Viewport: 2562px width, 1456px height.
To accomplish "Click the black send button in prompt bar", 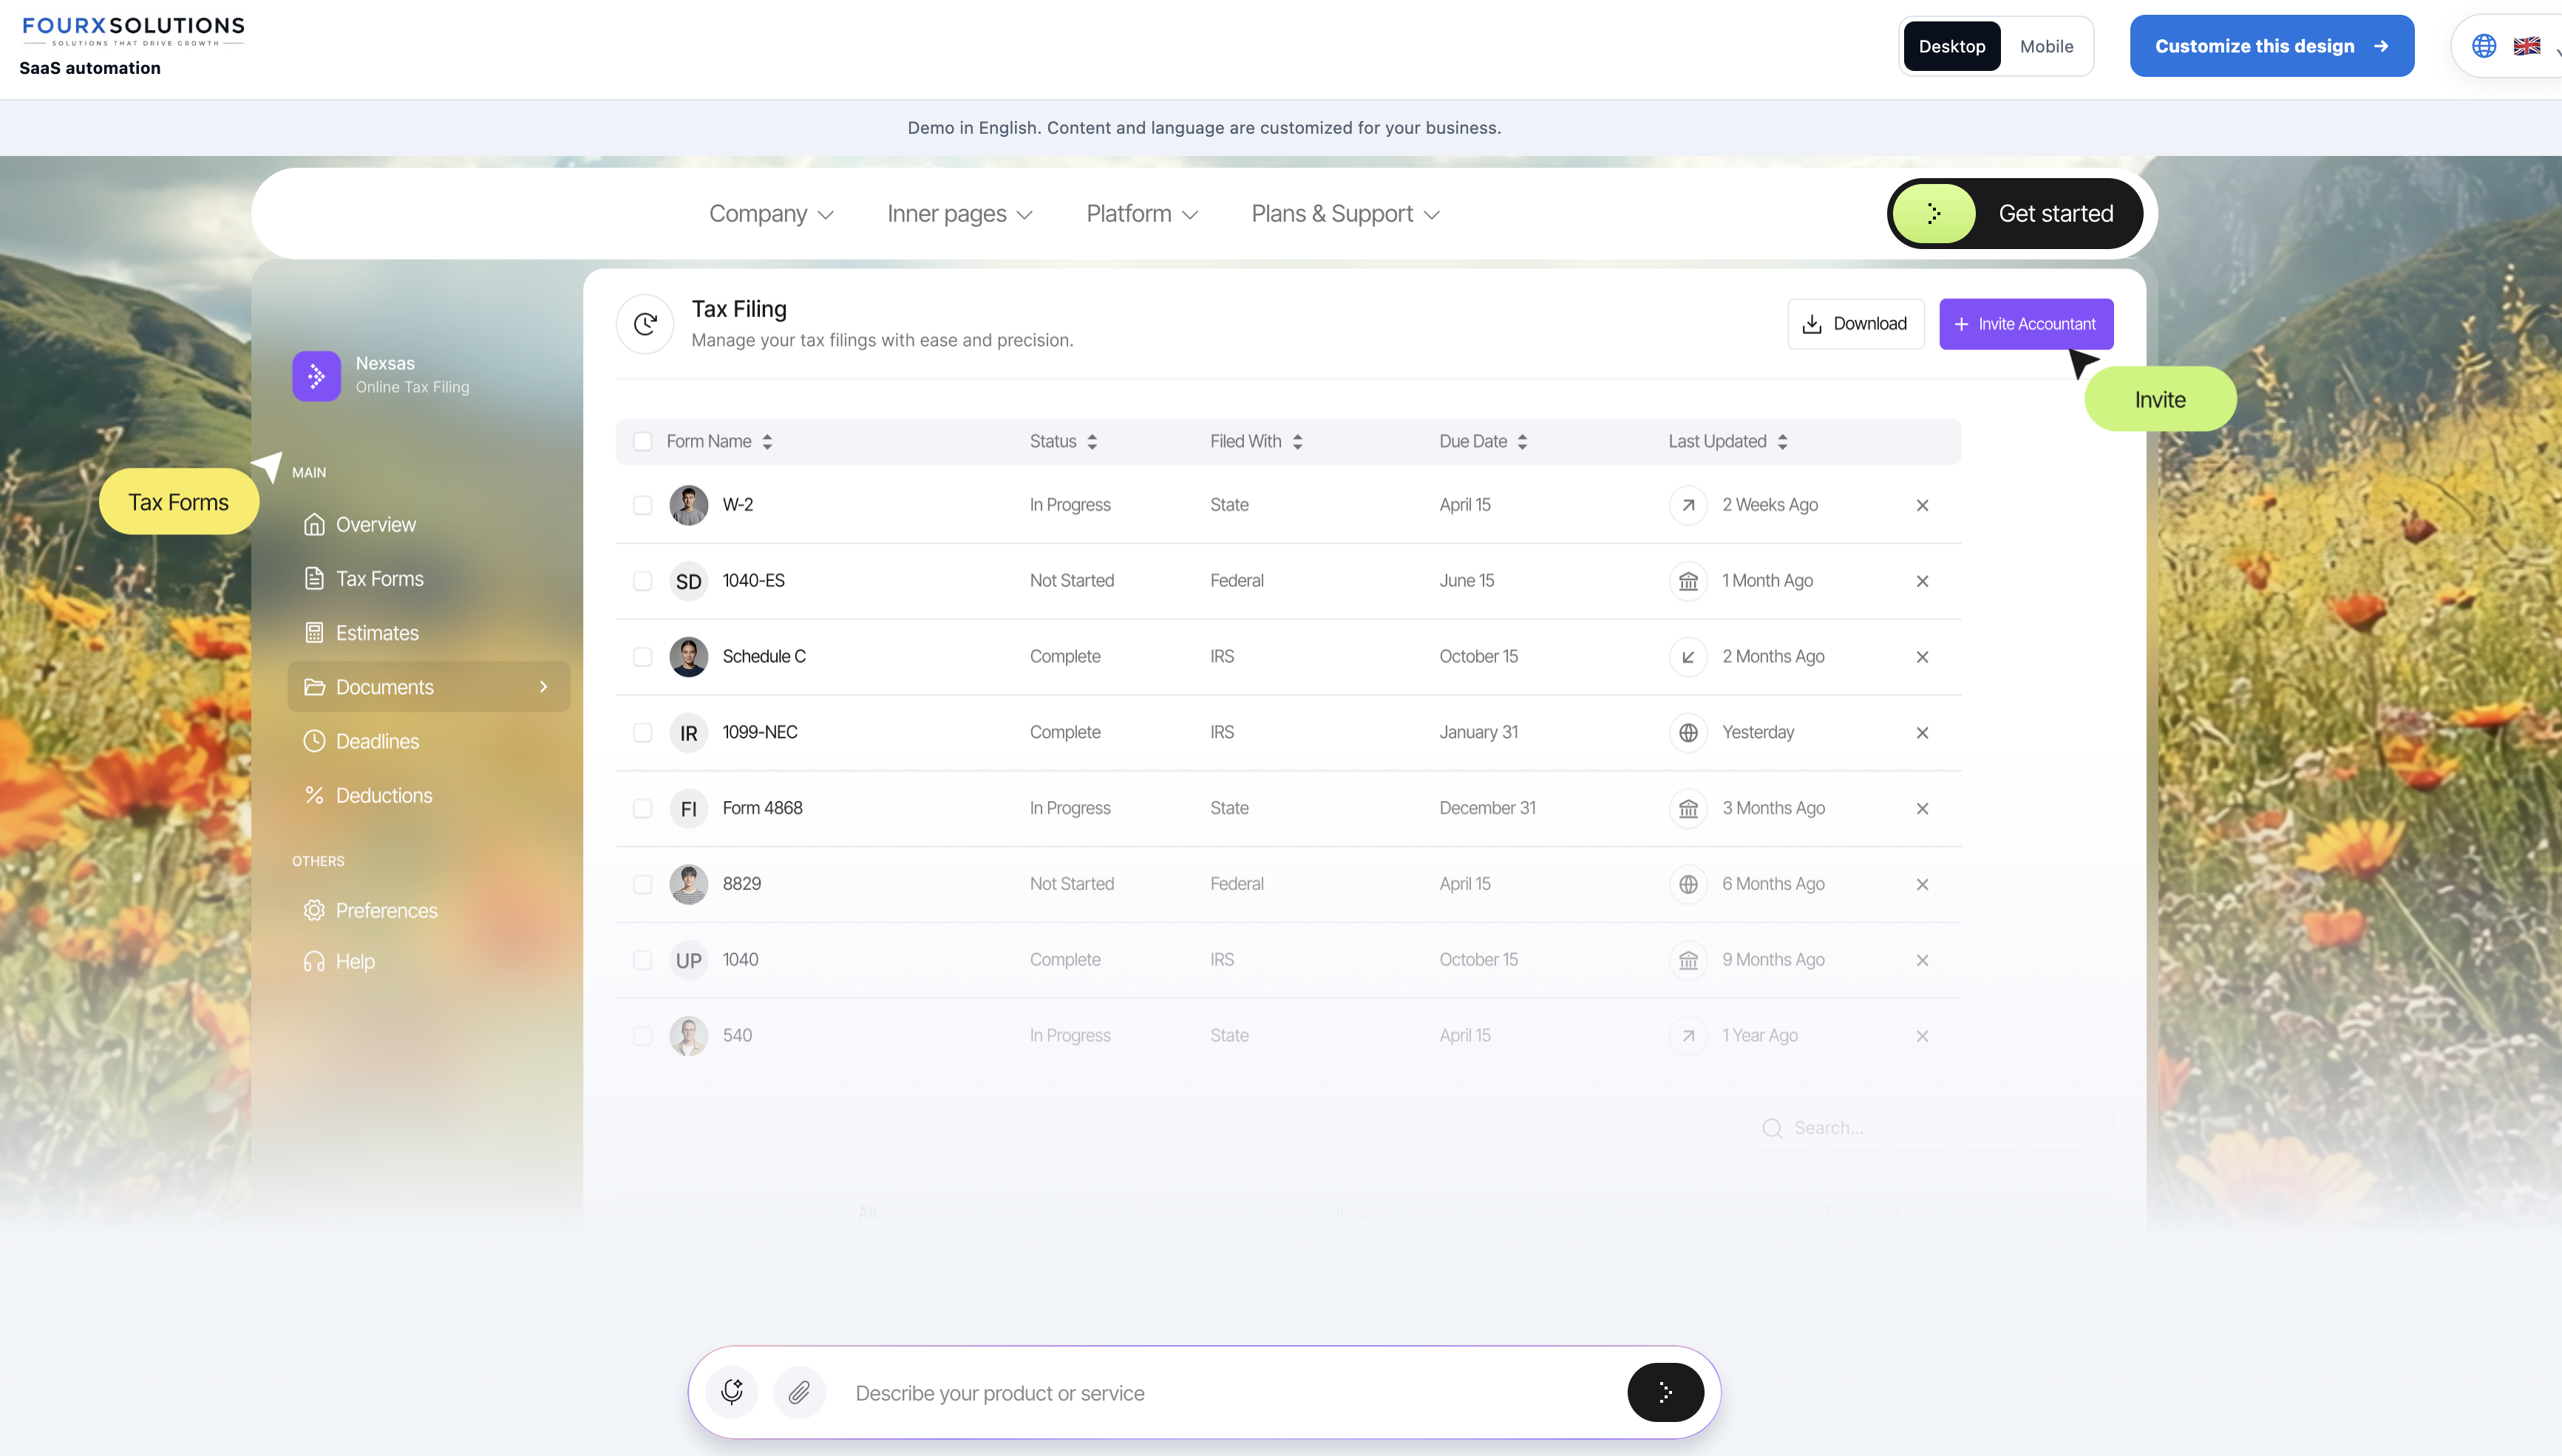I will point(1665,1392).
